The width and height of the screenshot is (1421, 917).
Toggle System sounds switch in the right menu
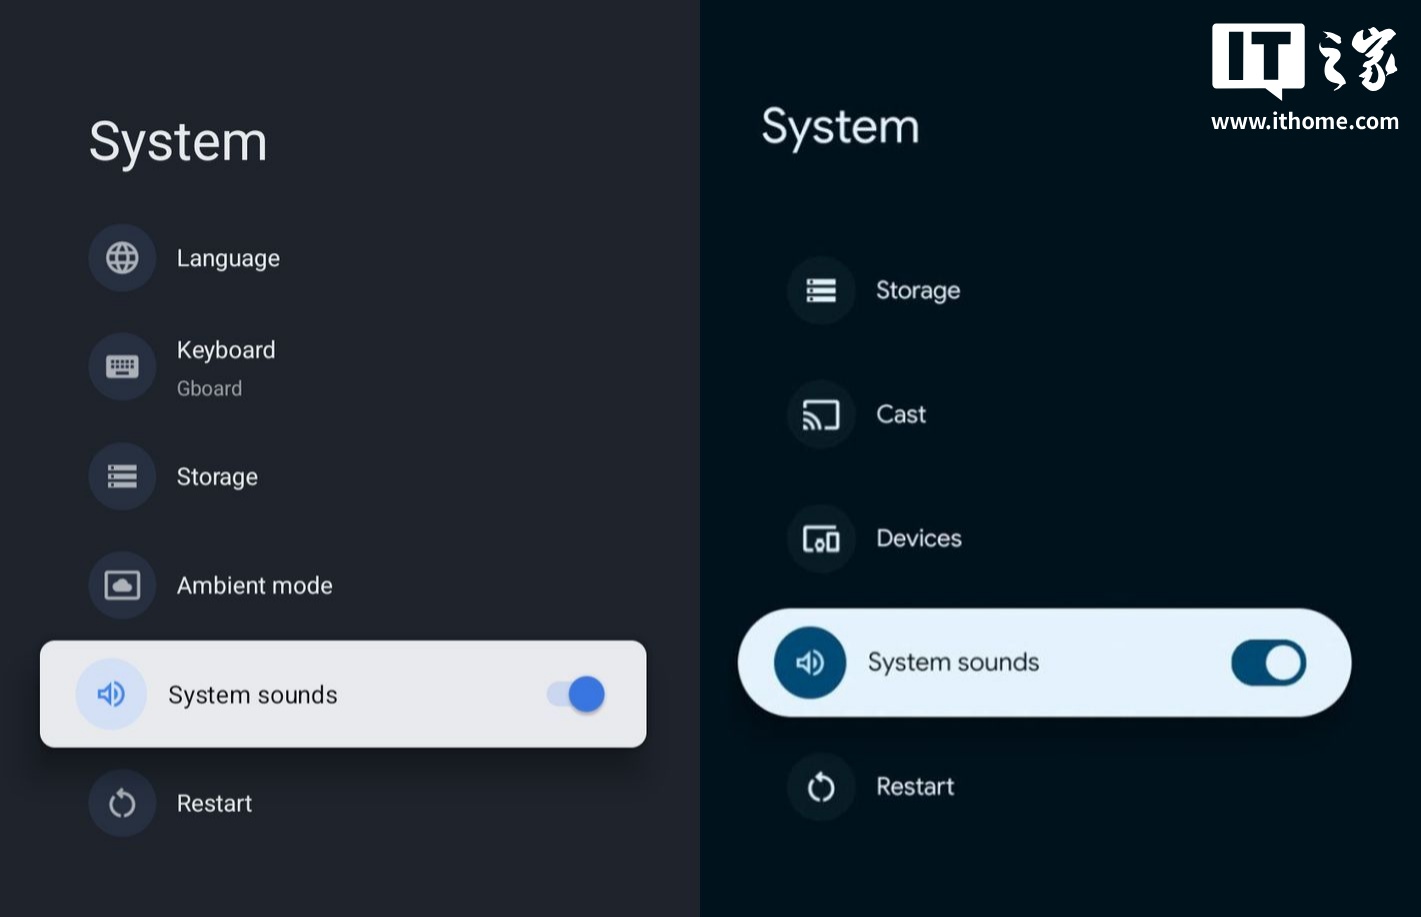tap(1269, 662)
